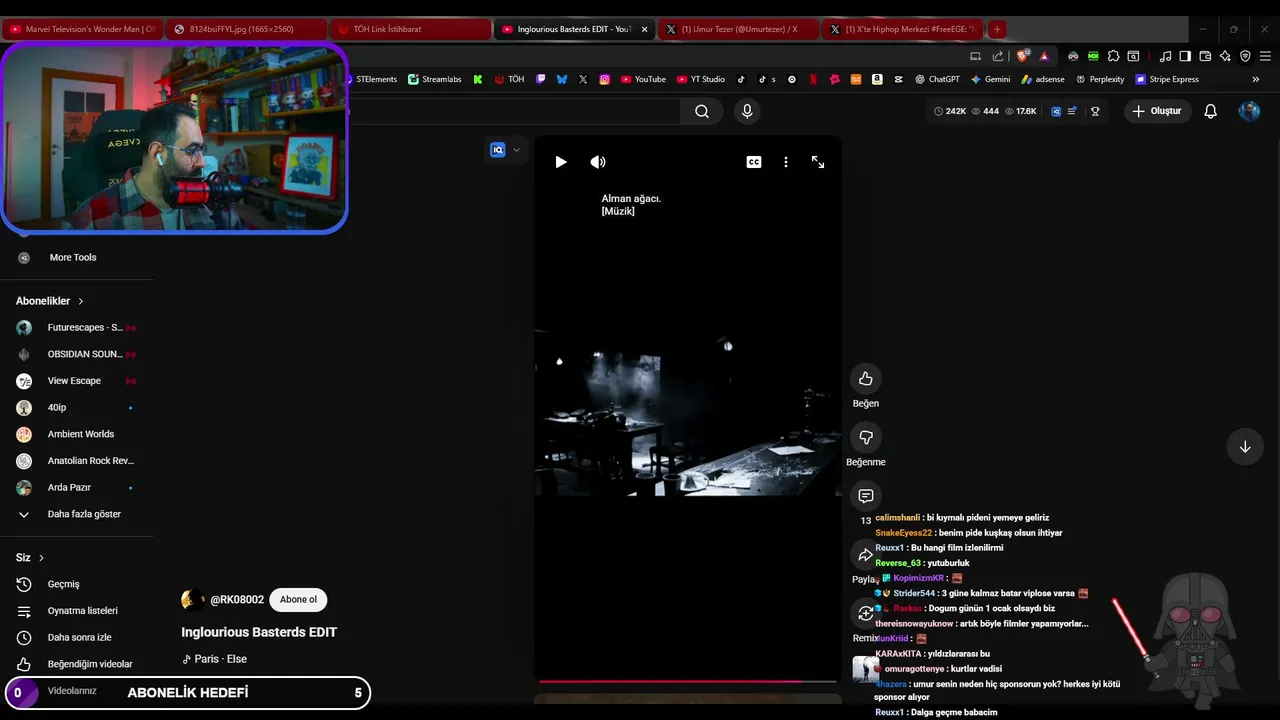
Task: Open the comments panel showing 13 comments
Action: pyautogui.click(x=866, y=496)
